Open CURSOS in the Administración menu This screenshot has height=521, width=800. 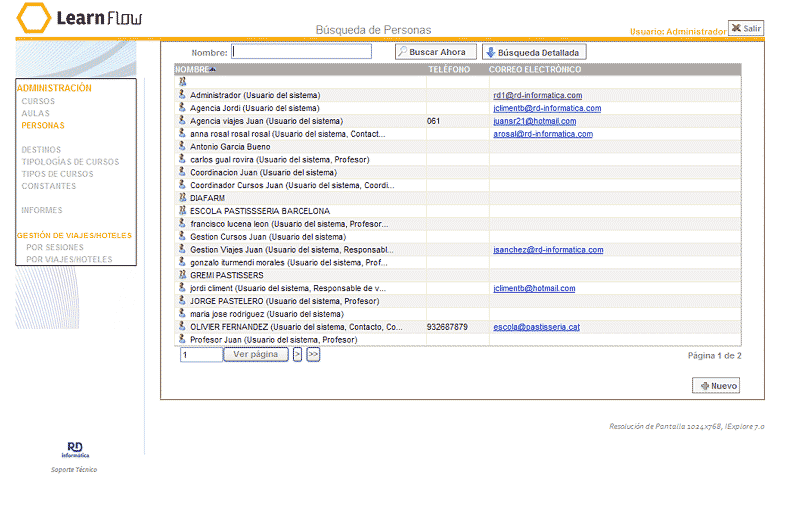[x=38, y=102]
